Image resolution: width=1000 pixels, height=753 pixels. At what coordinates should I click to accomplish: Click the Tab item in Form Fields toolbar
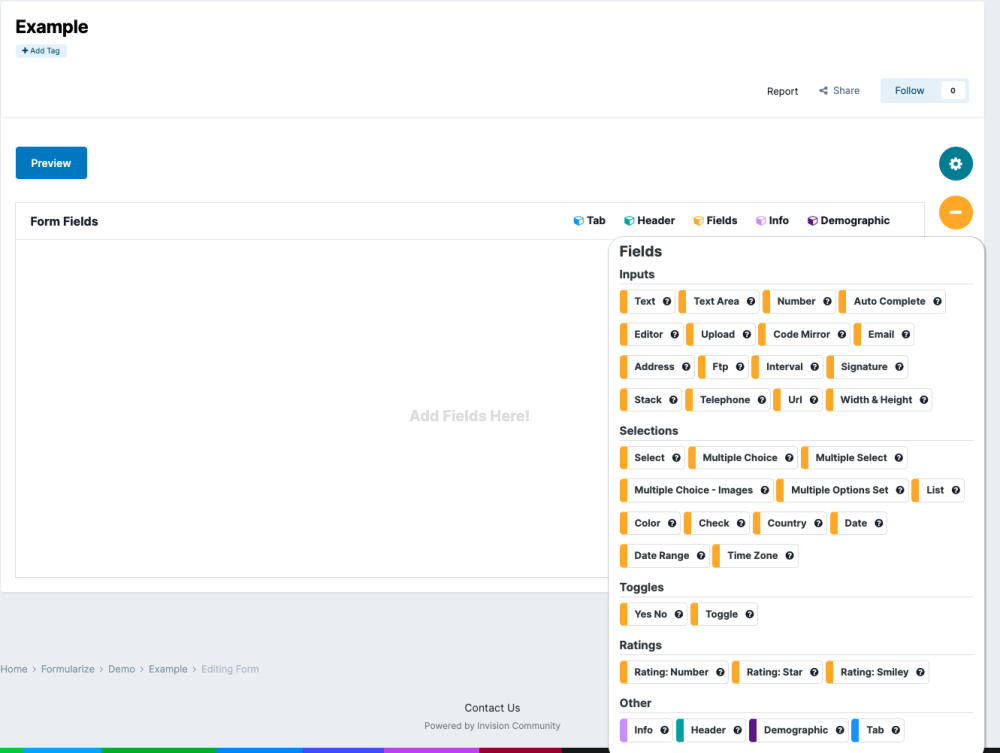[x=590, y=220]
